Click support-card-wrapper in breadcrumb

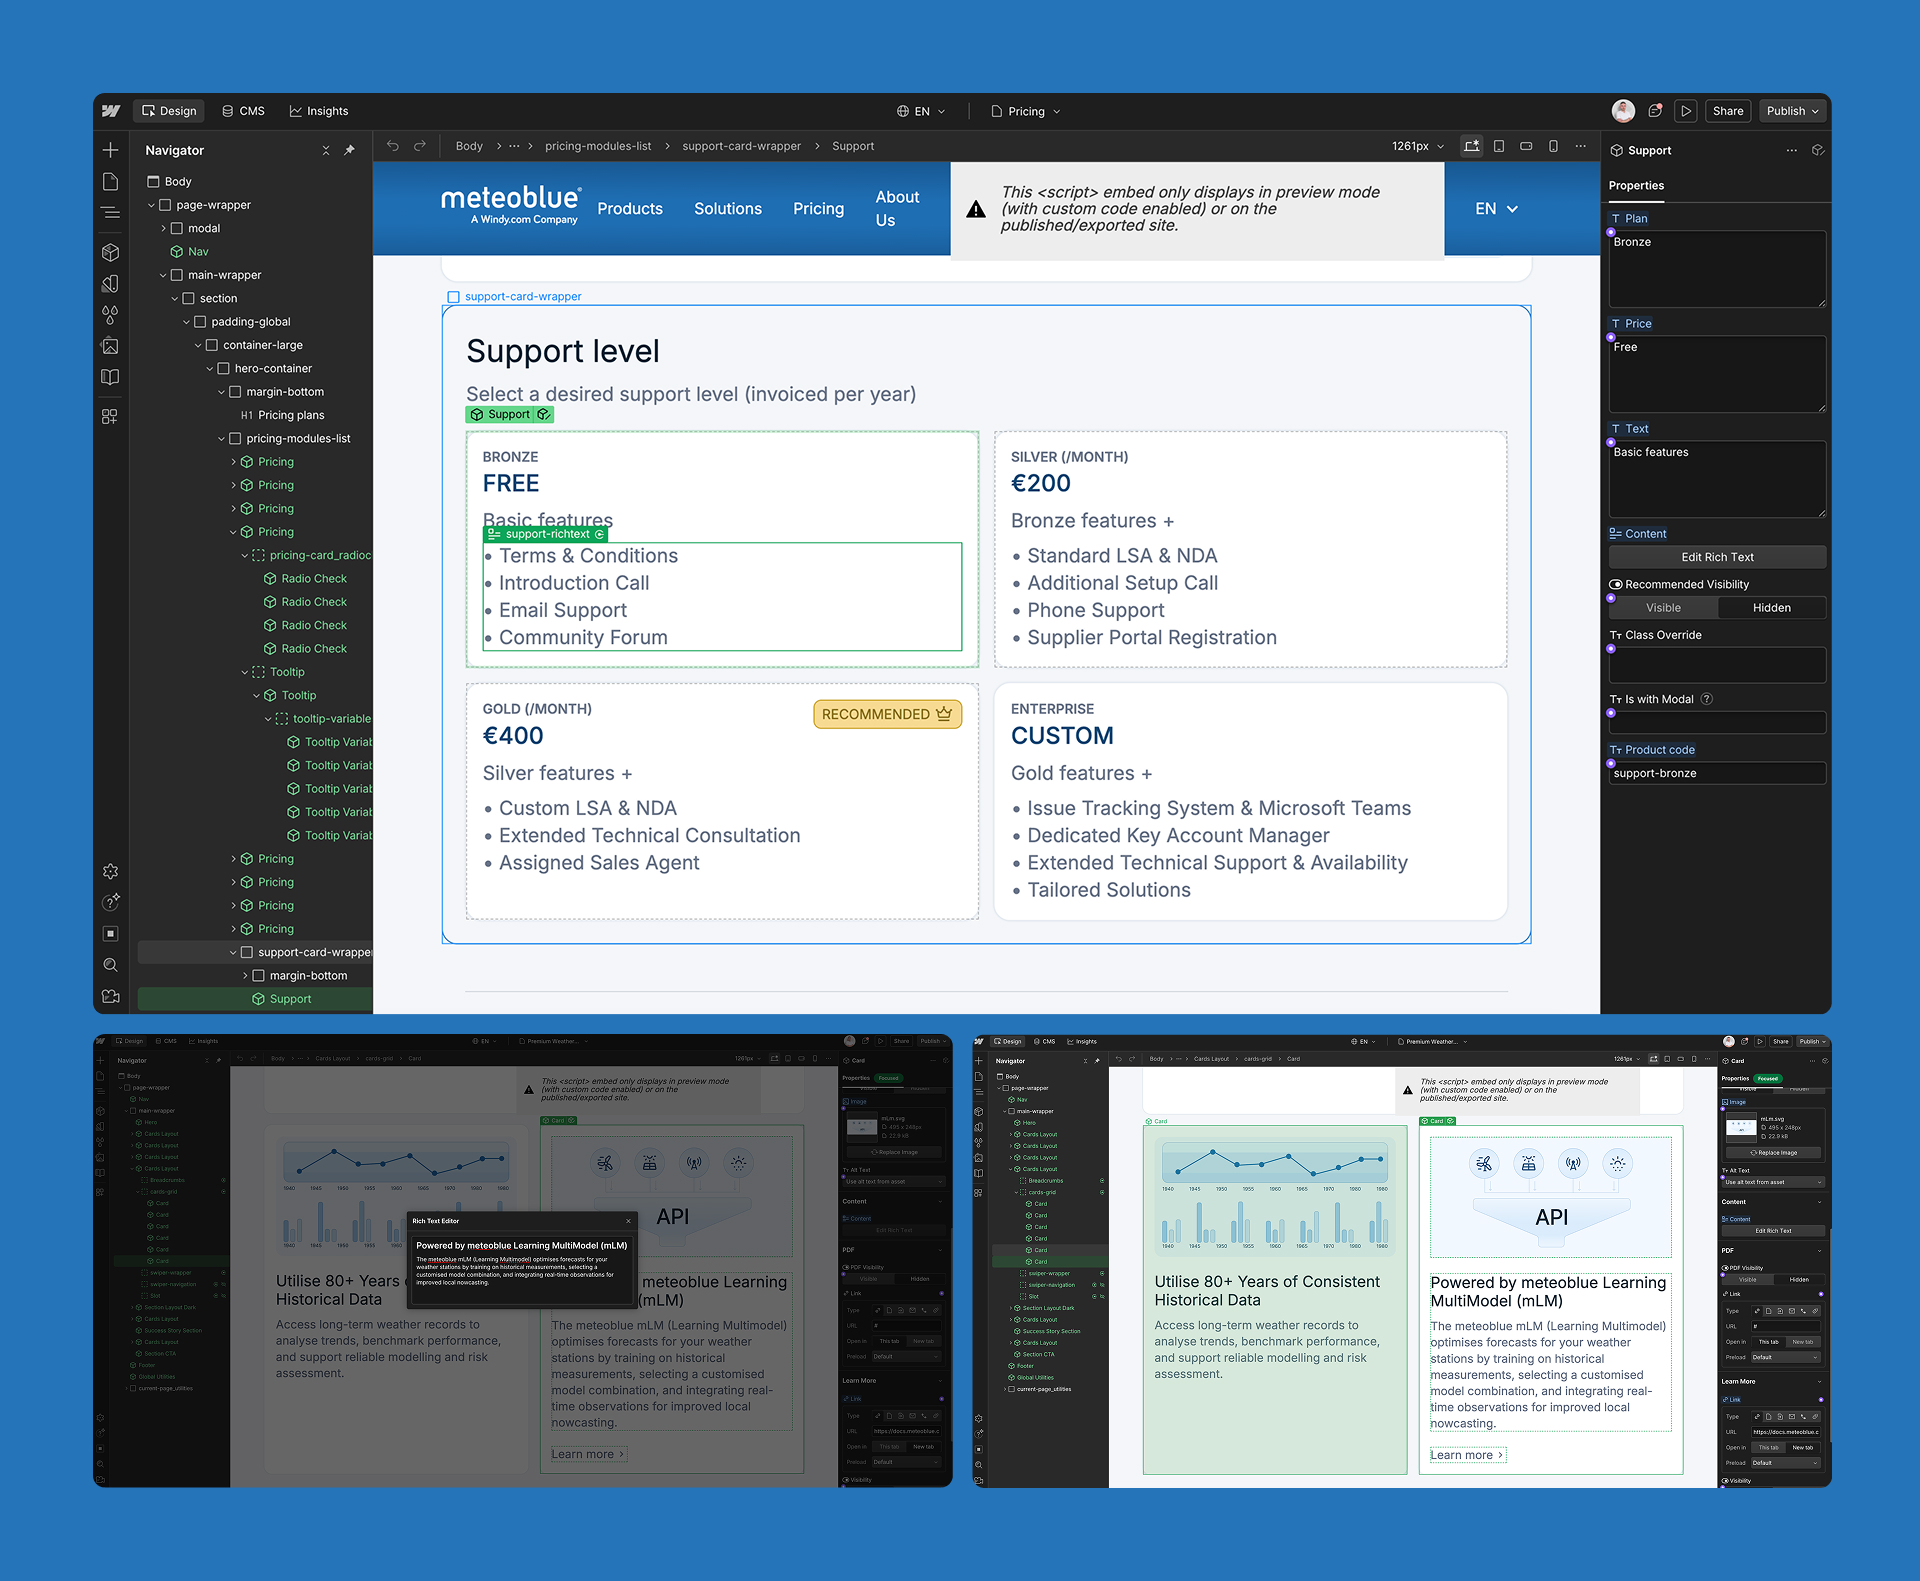tap(742, 146)
